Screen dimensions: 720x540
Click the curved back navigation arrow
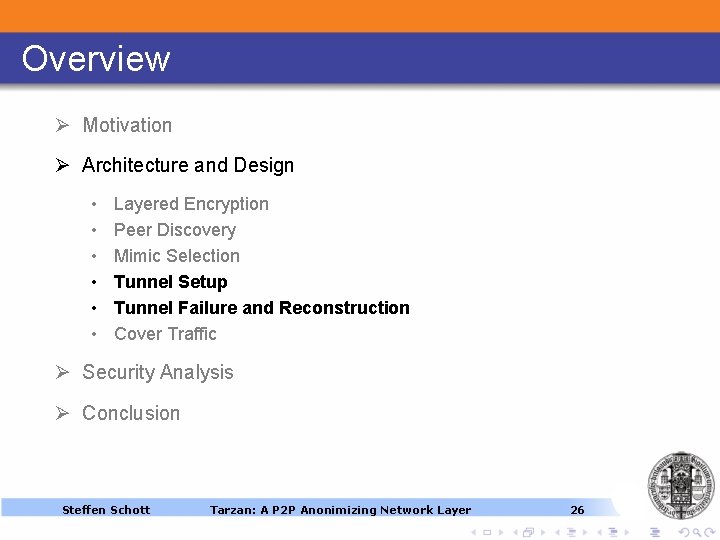click(x=684, y=532)
